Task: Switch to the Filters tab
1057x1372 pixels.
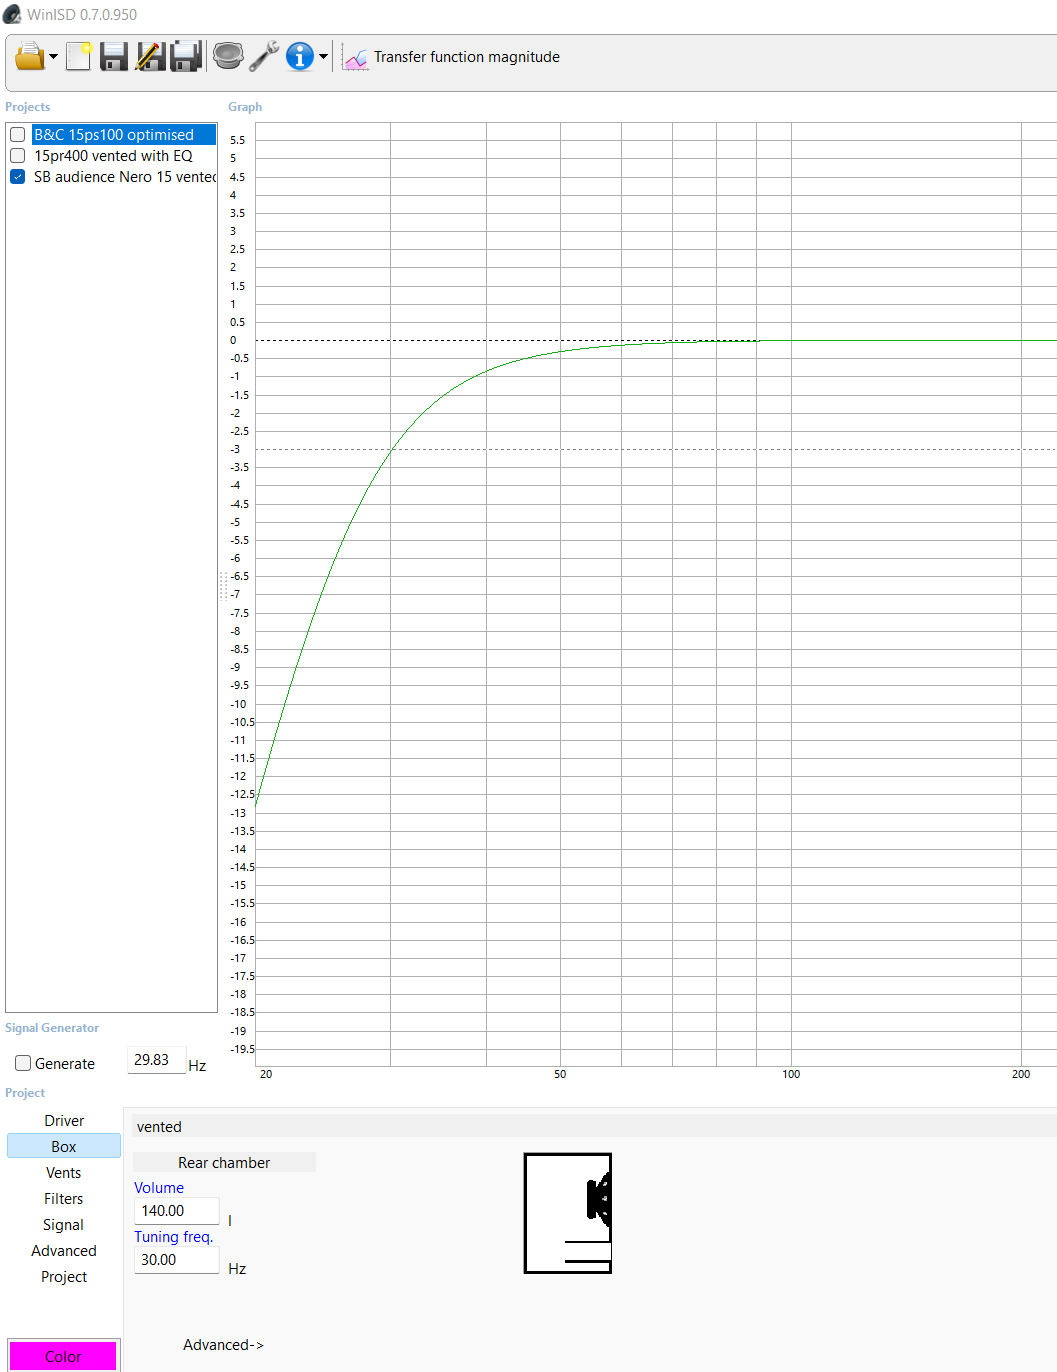Action: point(64,1199)
